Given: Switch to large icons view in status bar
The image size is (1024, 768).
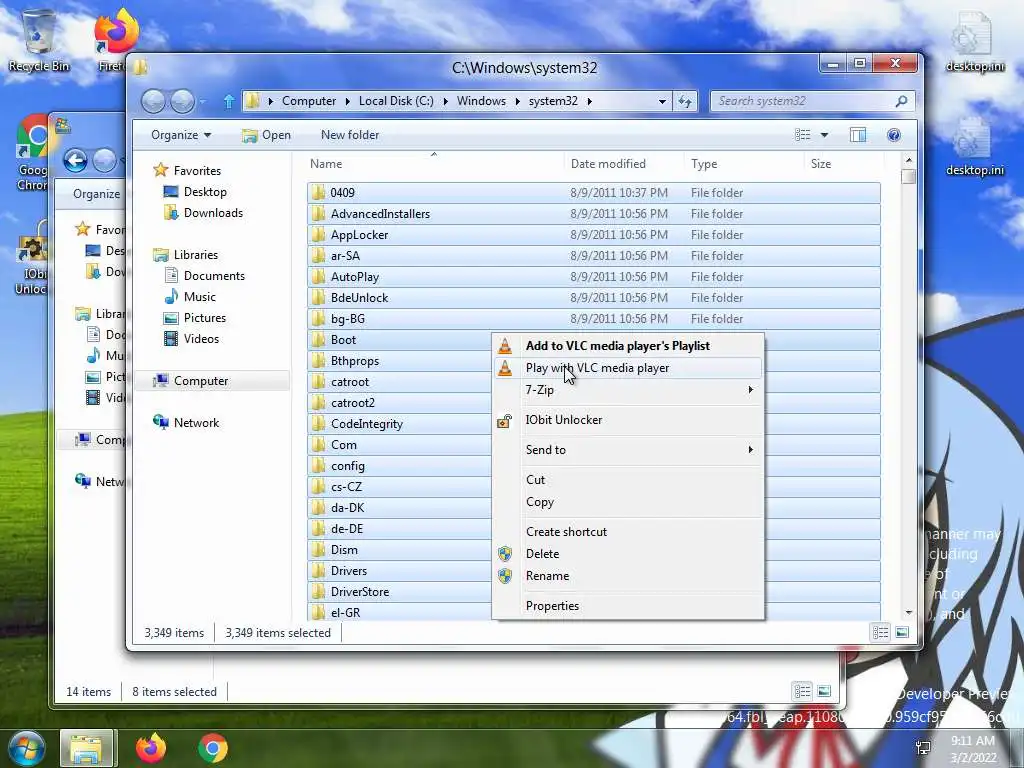Looking at the screenshot, I should pyautogui.click(x=902, y=632).
